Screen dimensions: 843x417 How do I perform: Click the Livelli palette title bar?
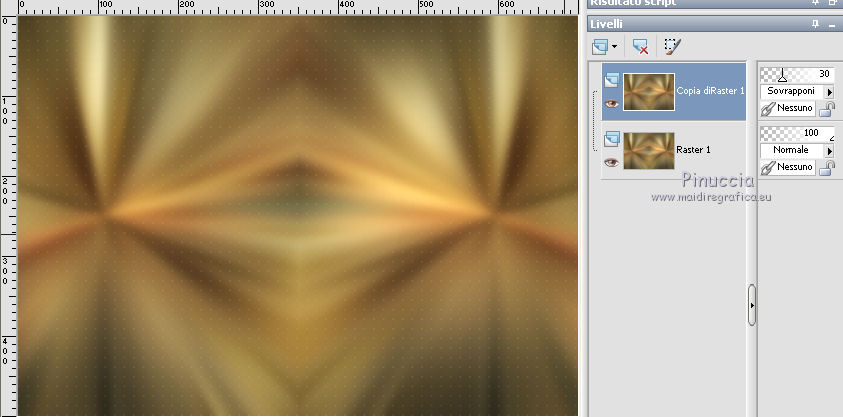[715, 24]
